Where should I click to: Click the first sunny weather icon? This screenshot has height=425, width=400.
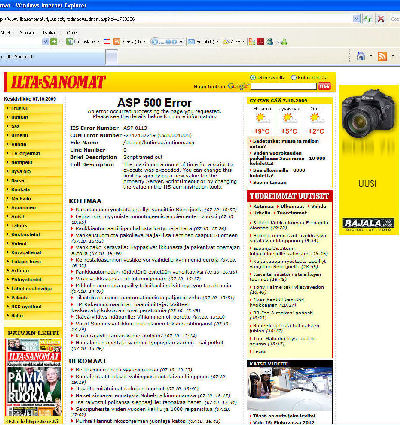coord(260,117)
